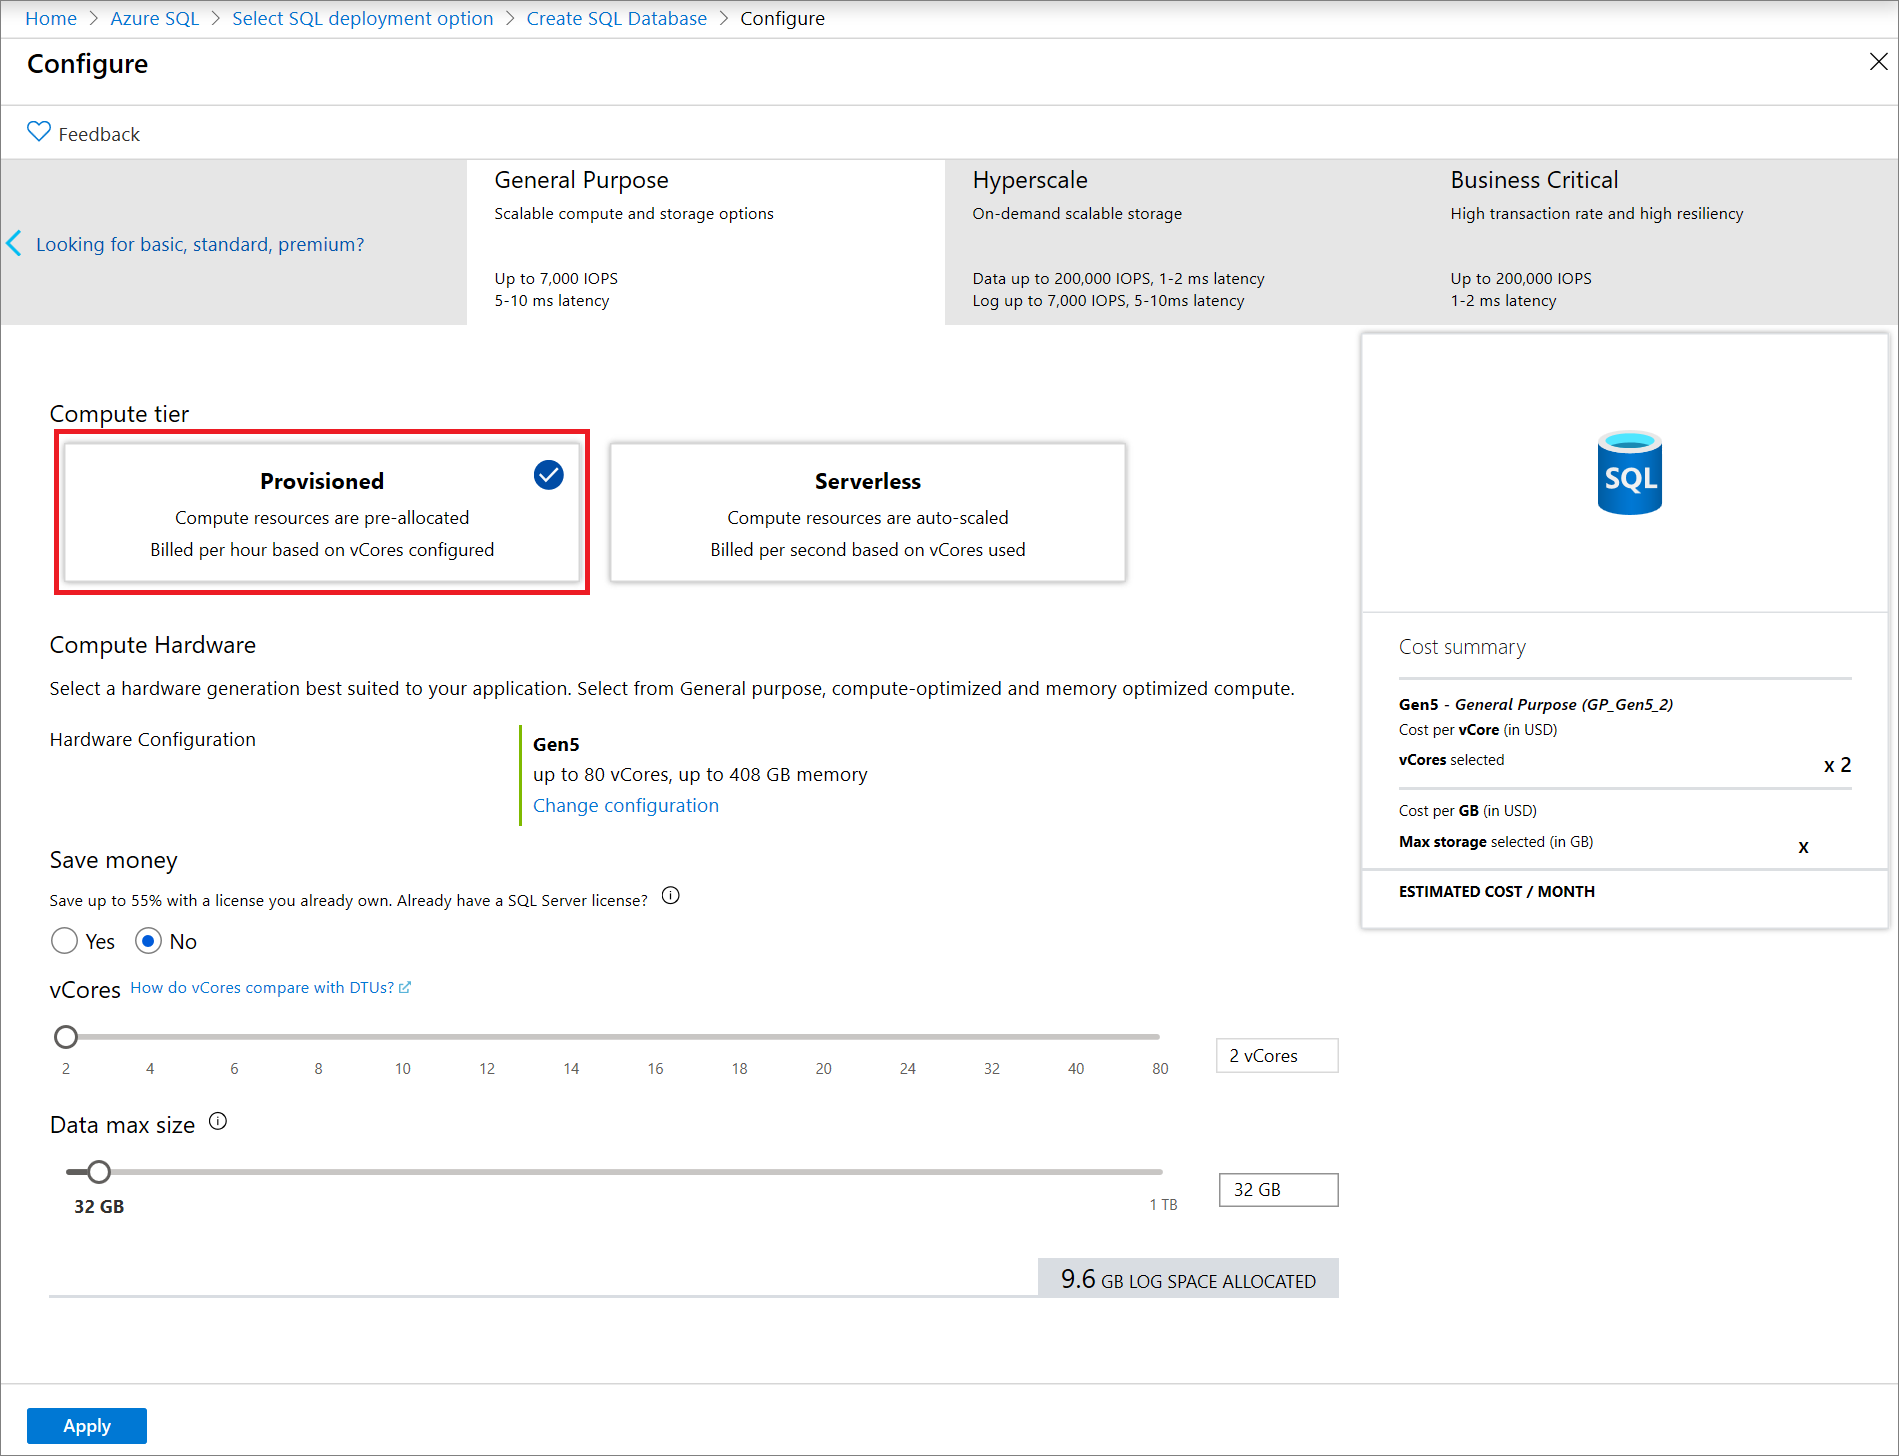1899x1456 pixels.
Task: Click the back chevron beside basic, standard, premium
Action: [x=14, y=243]
